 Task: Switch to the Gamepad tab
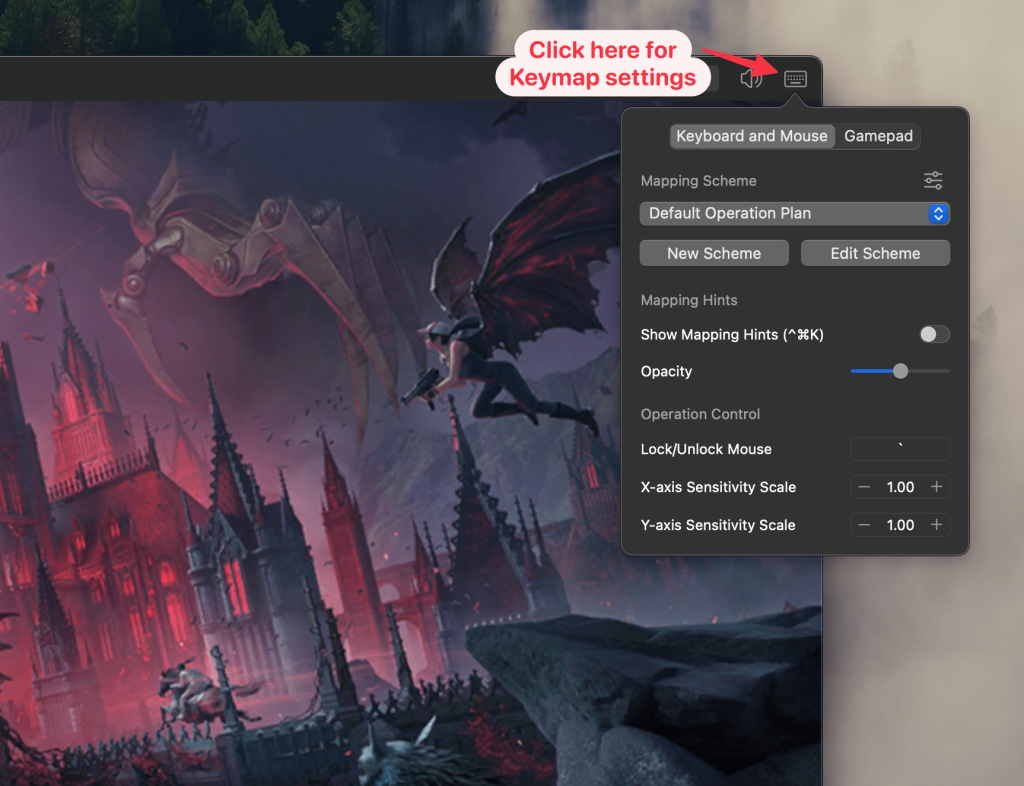pyautogui.click(x=878, y=136)
